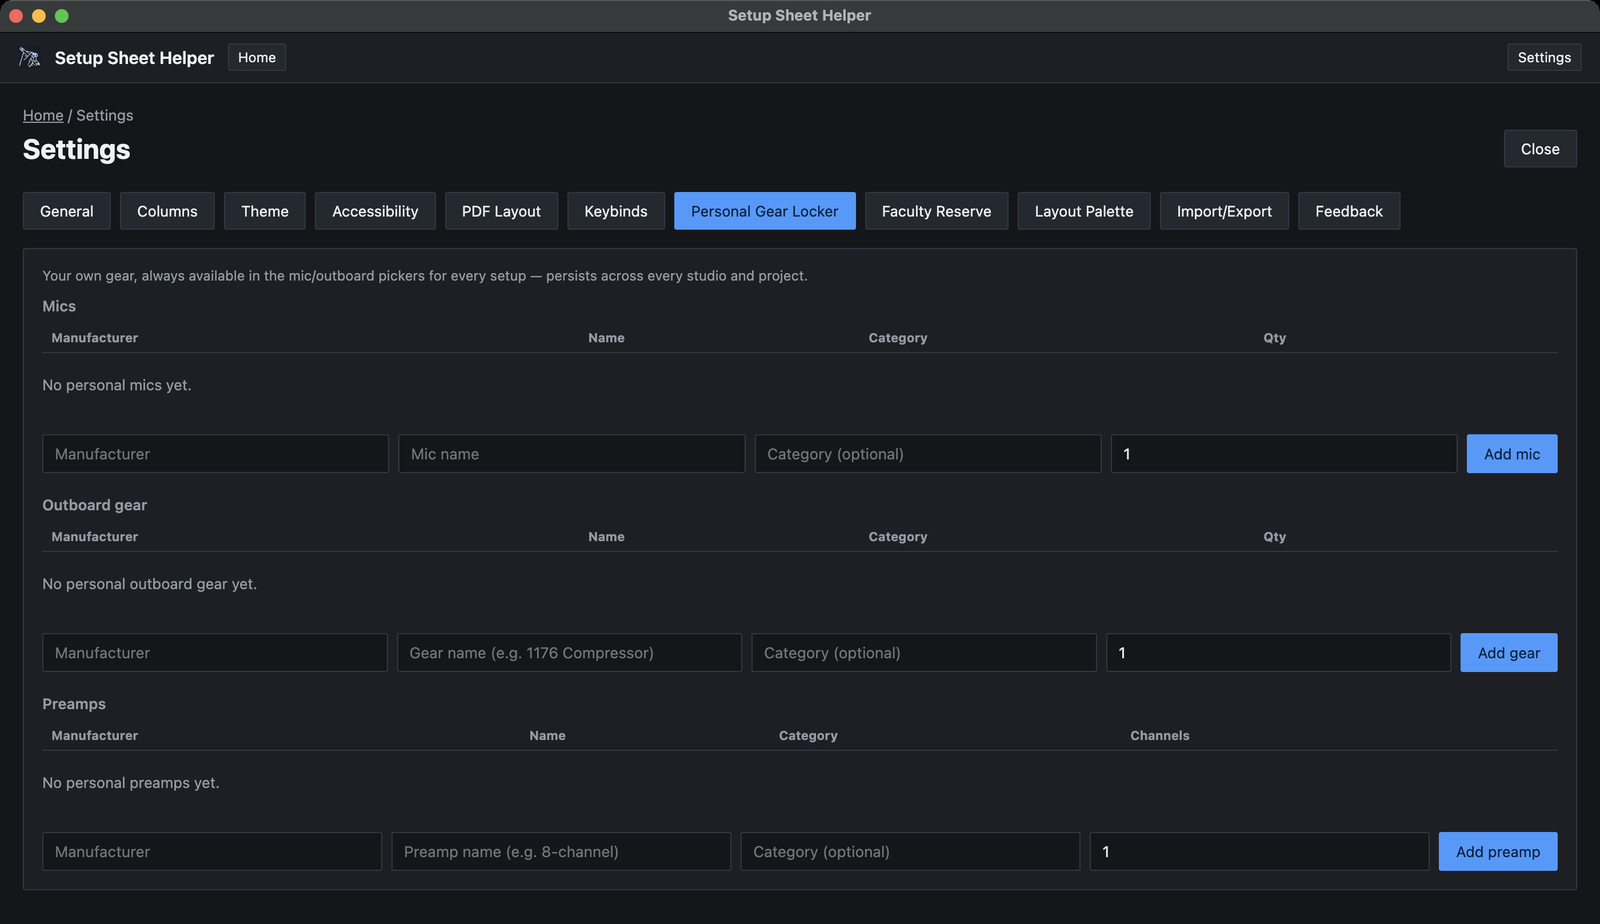Go to the PDF Layout tab
Image resolution: width=1600 pixels, height=924 pixels.
pyautogui.click(x=501, y=211)
